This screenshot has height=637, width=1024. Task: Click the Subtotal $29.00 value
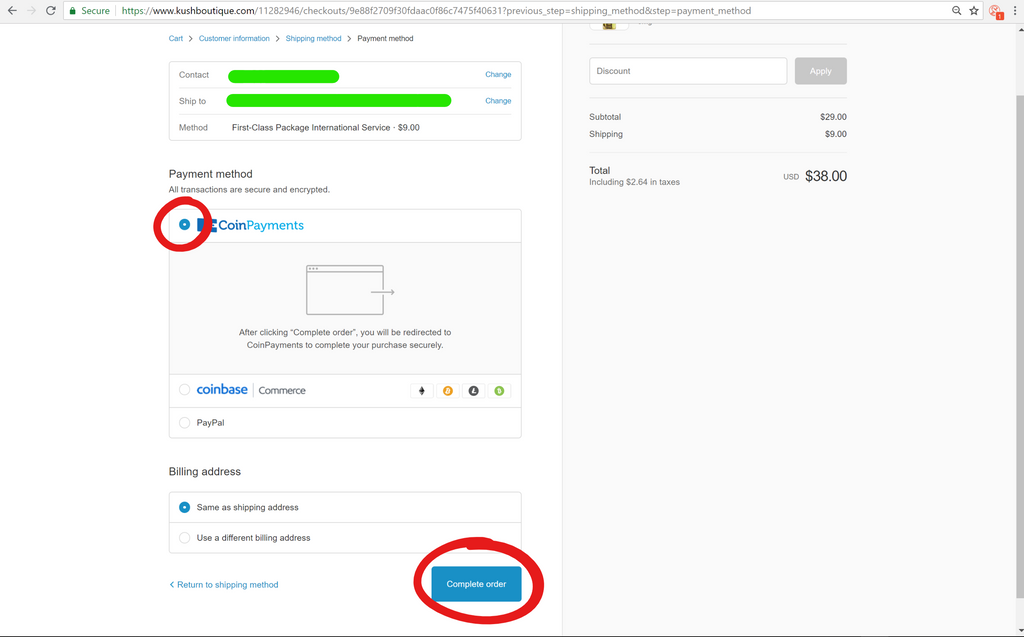pyautogui.click(x=833, y=117)
